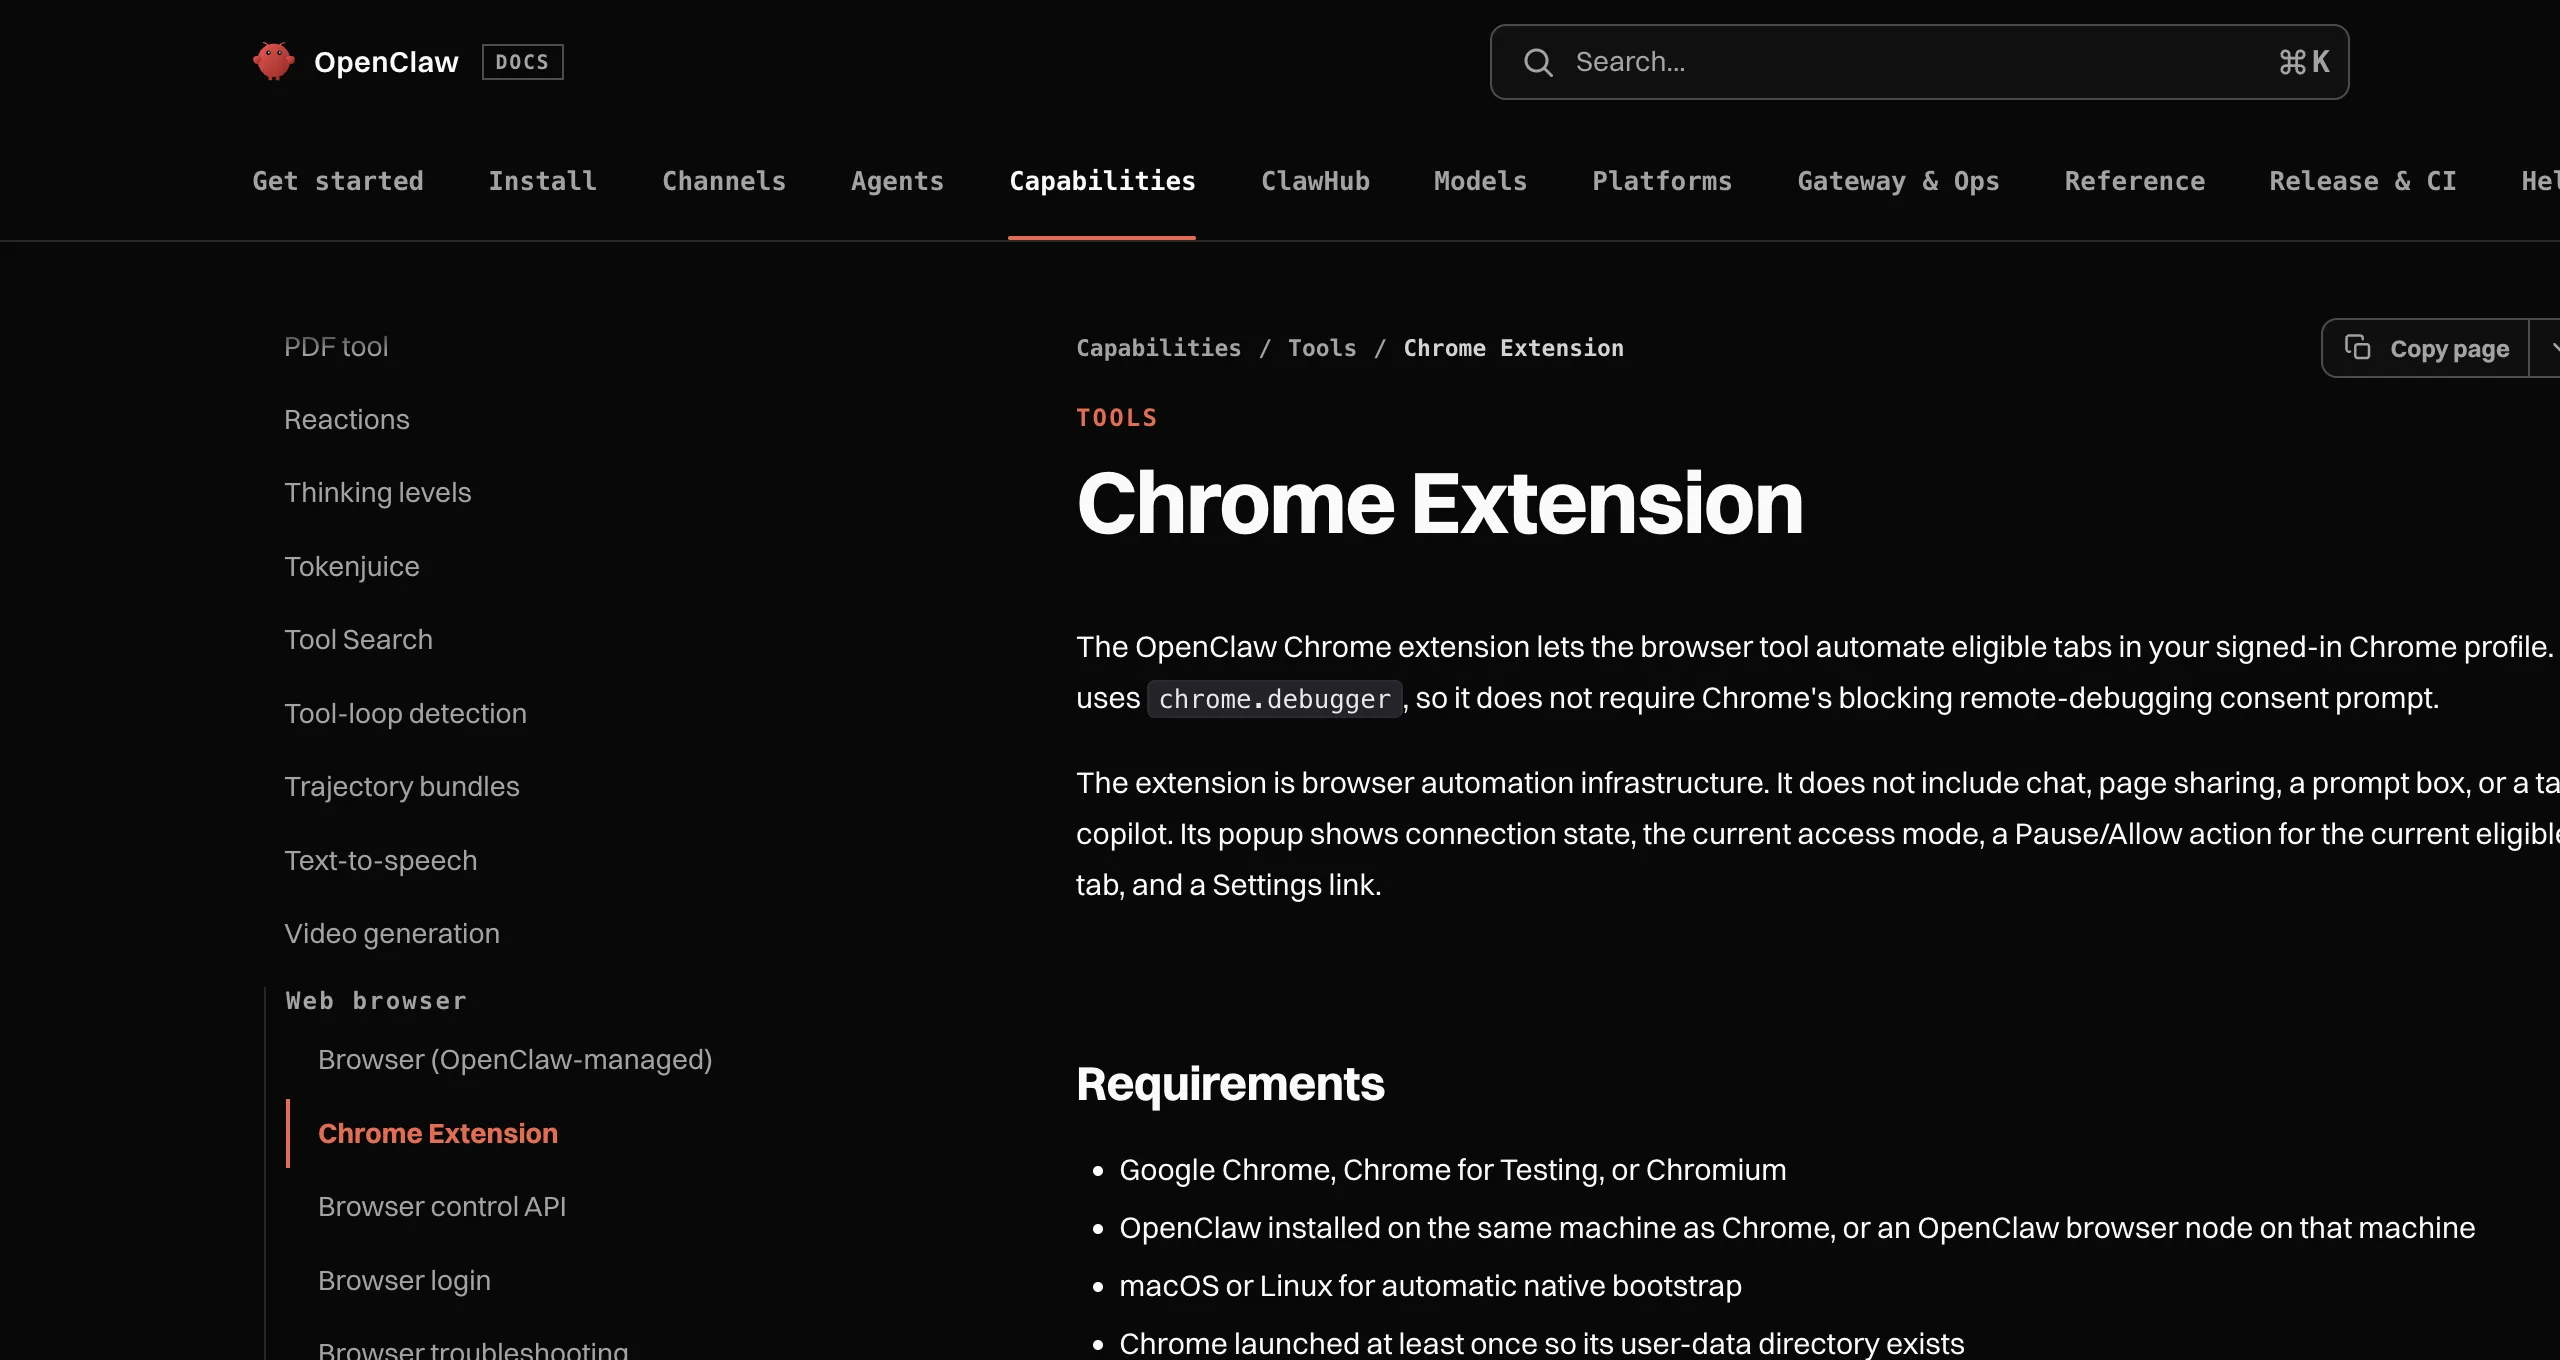Click the search magnifier icon
The image size is (2560, 1360).
click(x=1538, y=62)
